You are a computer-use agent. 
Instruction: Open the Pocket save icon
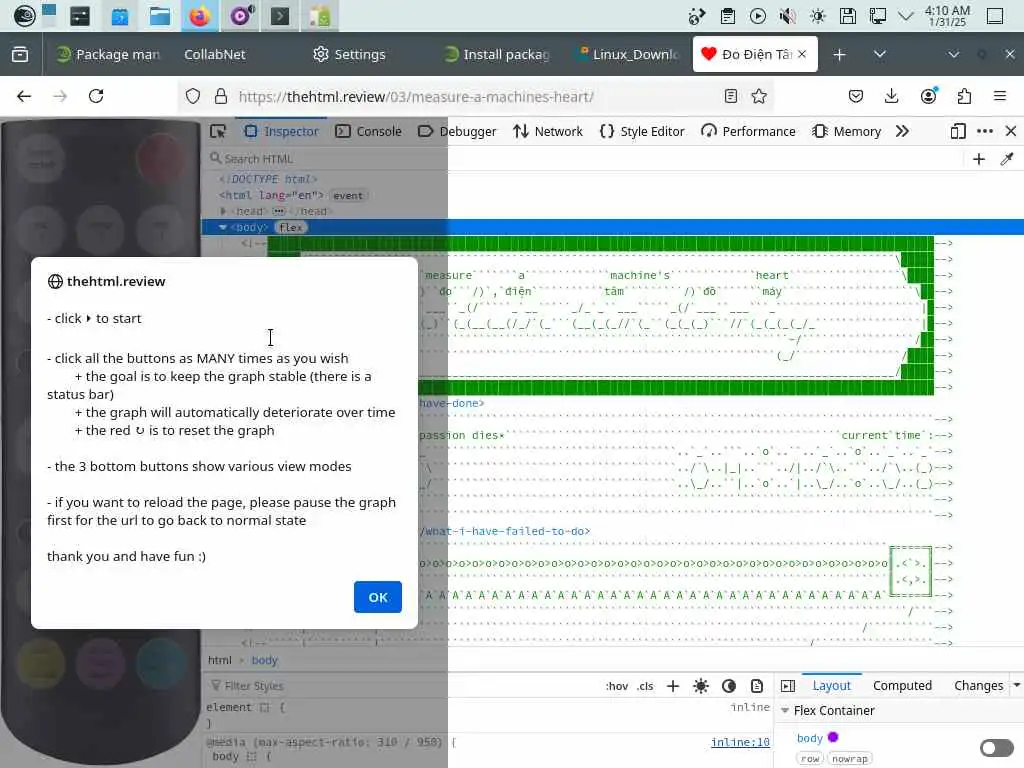pyautogui.click(x=856, y=97)
